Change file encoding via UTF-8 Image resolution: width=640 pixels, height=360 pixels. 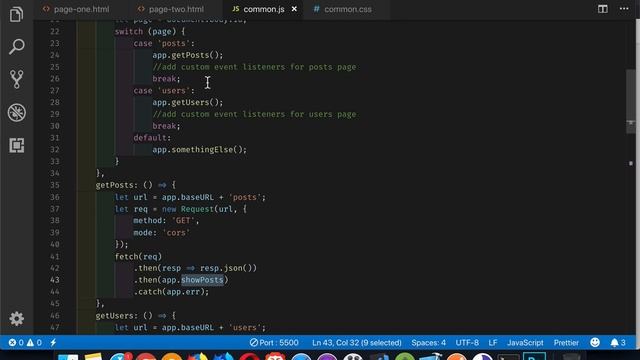(x=467, y=342)
